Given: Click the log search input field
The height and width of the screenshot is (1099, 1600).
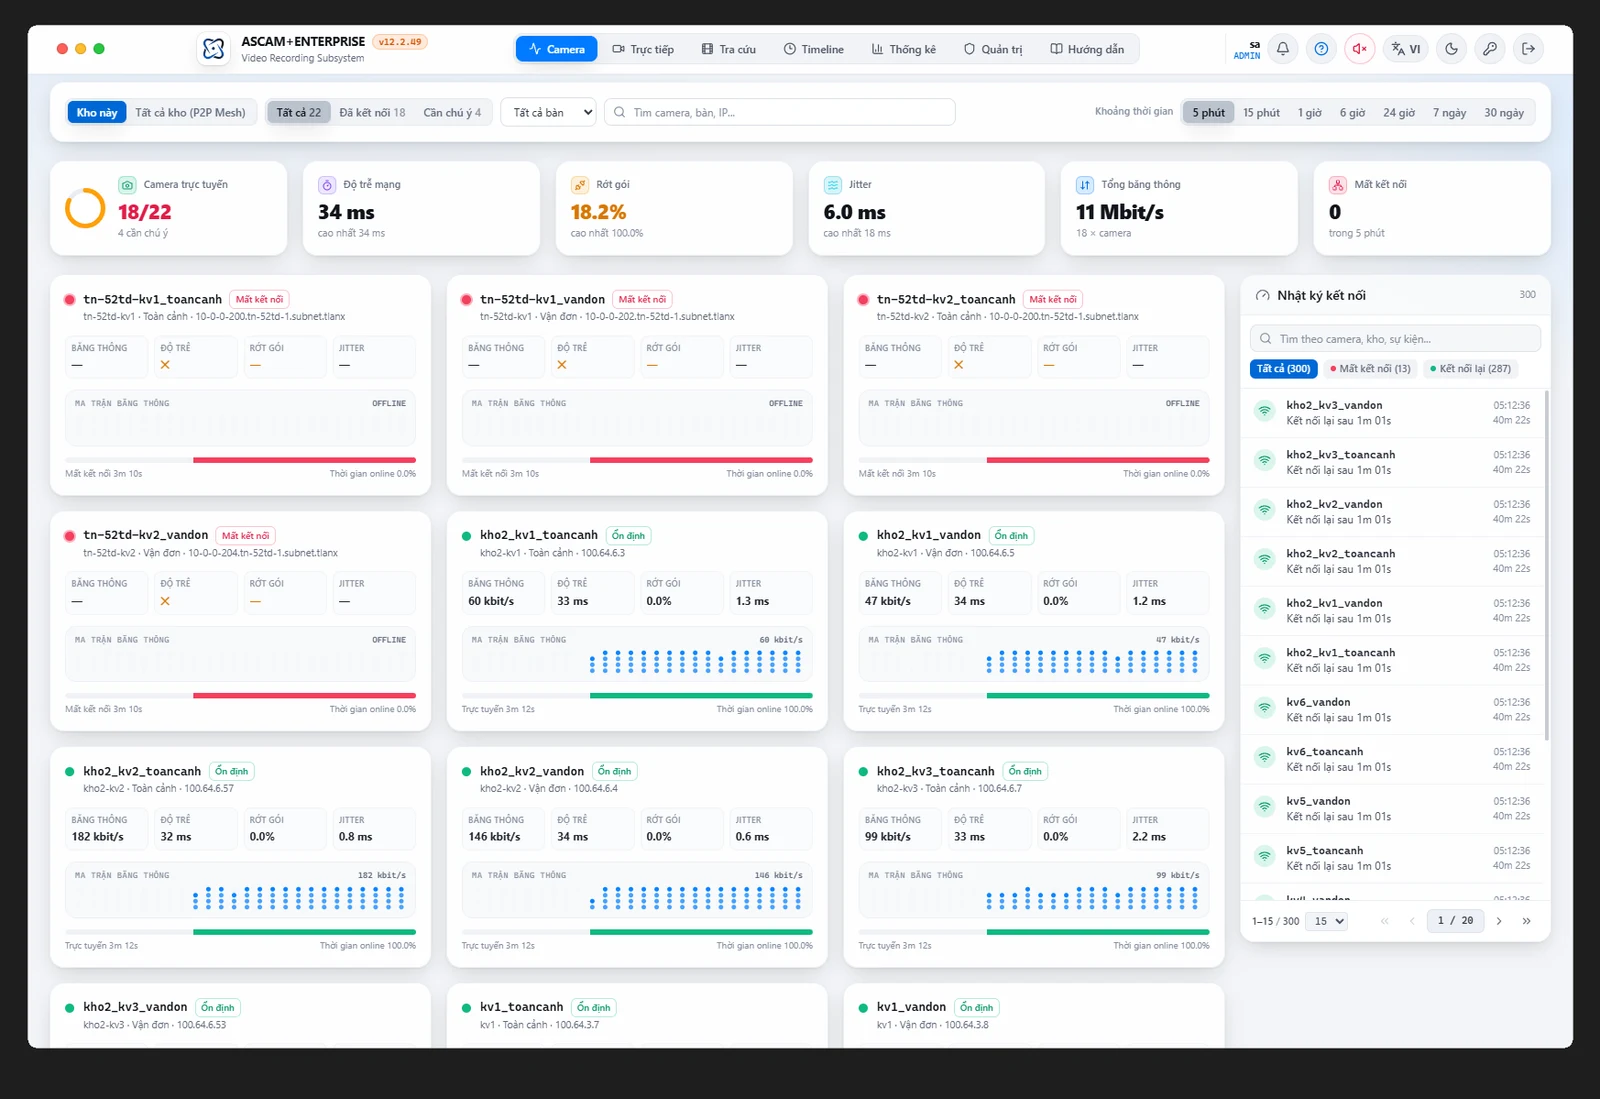Looking at the screenshot, I should tap(1395, 339).
